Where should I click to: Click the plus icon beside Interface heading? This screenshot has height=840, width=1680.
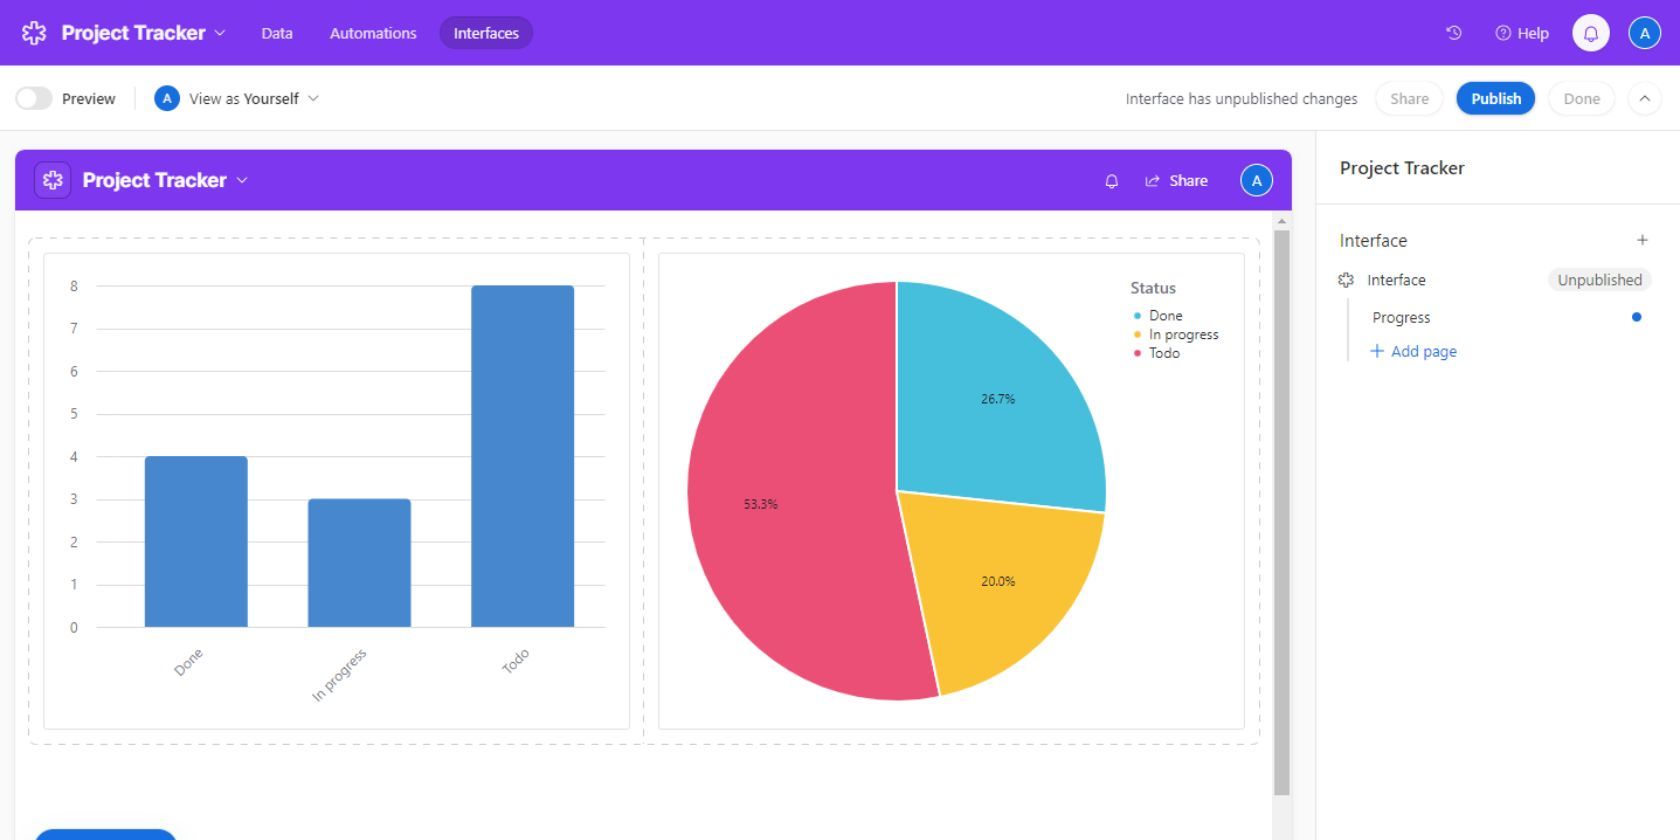[x=1641, y=240]
